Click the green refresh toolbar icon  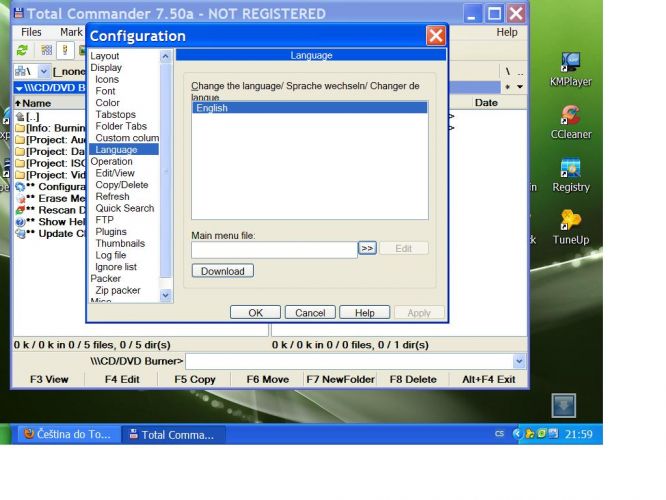(x=22, y=51)
